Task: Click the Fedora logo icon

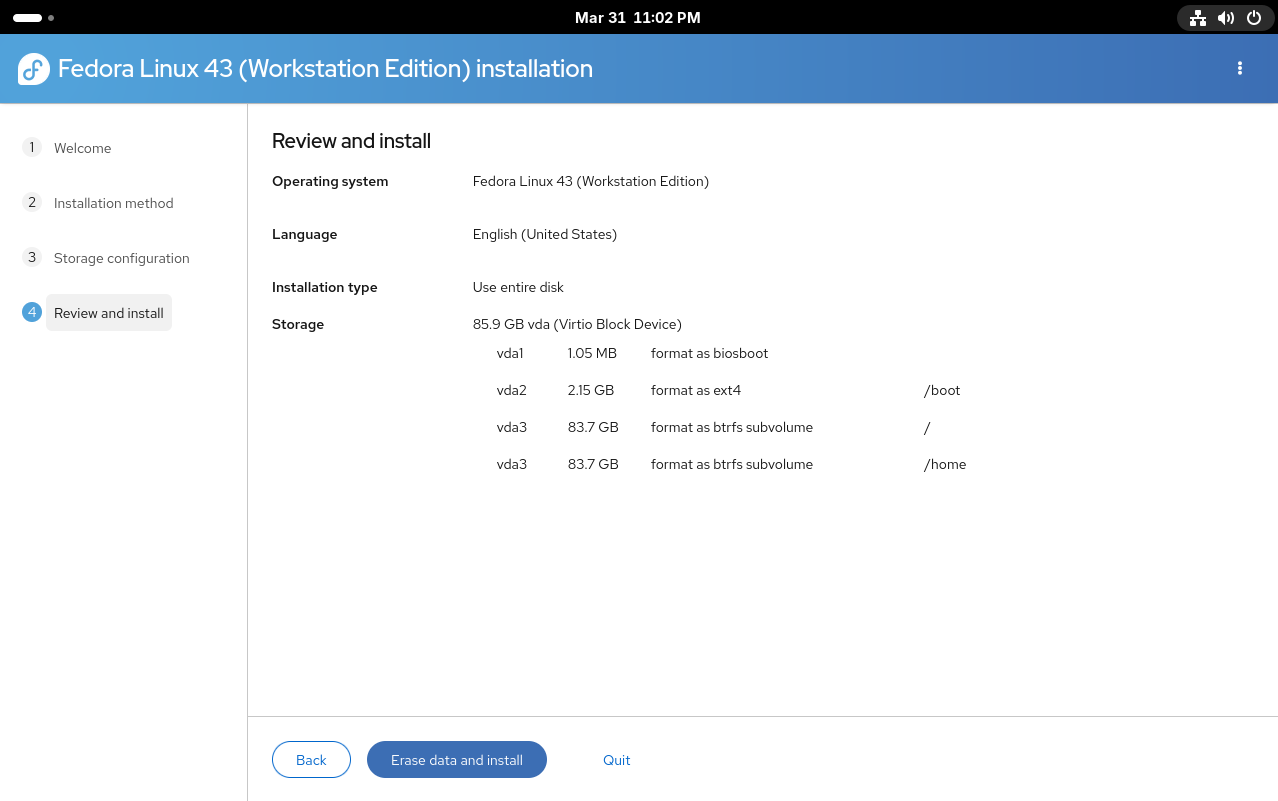Action: [x=34, y=69]
